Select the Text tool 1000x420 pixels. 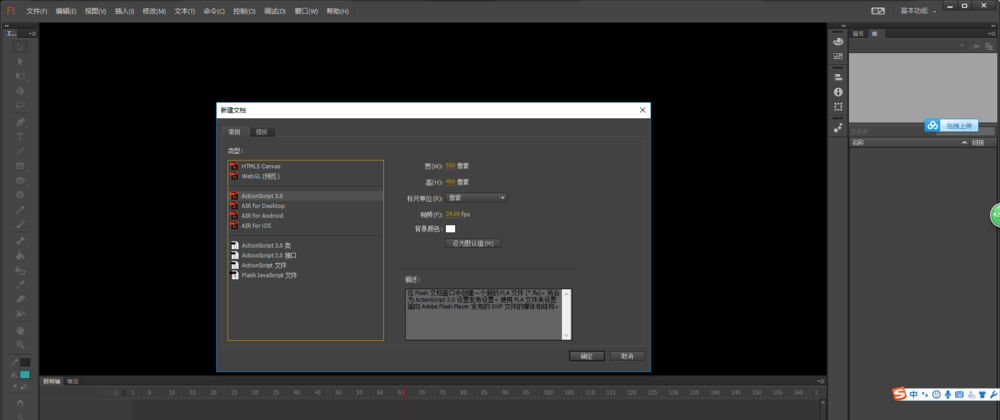click(20, 136)
